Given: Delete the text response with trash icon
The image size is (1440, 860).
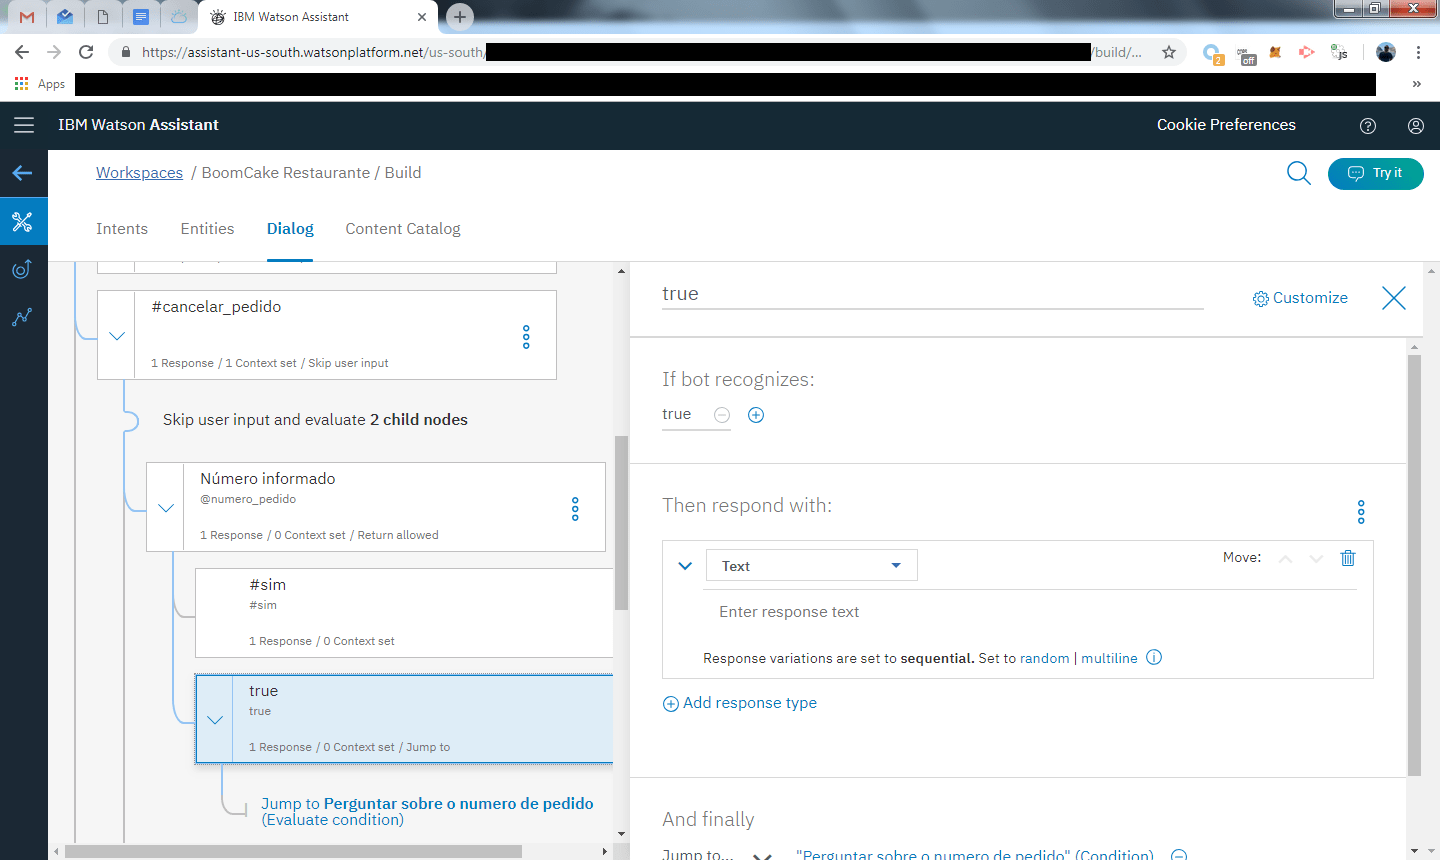Looking at the screenshot, I should (x=1348, y=558).
